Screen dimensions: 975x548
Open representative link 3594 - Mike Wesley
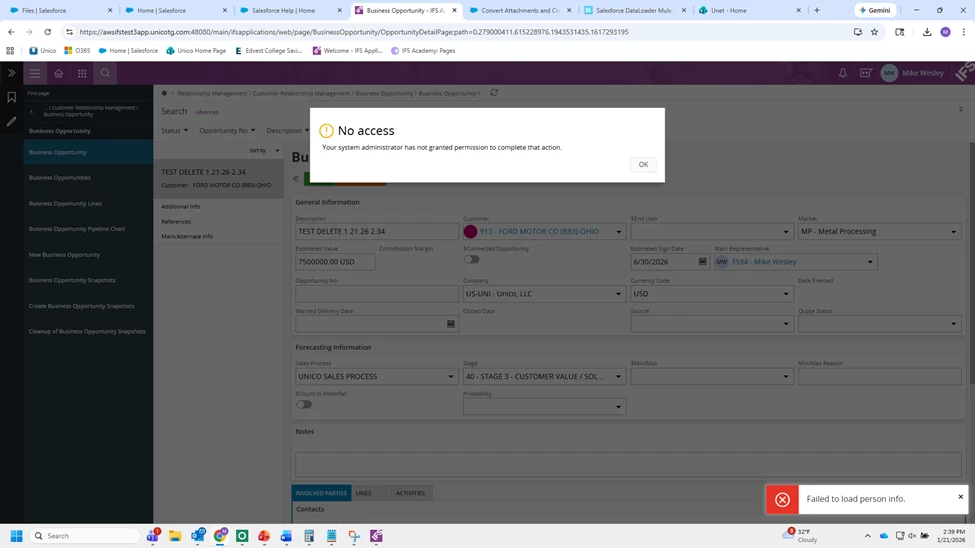click(x=764, y=262)
